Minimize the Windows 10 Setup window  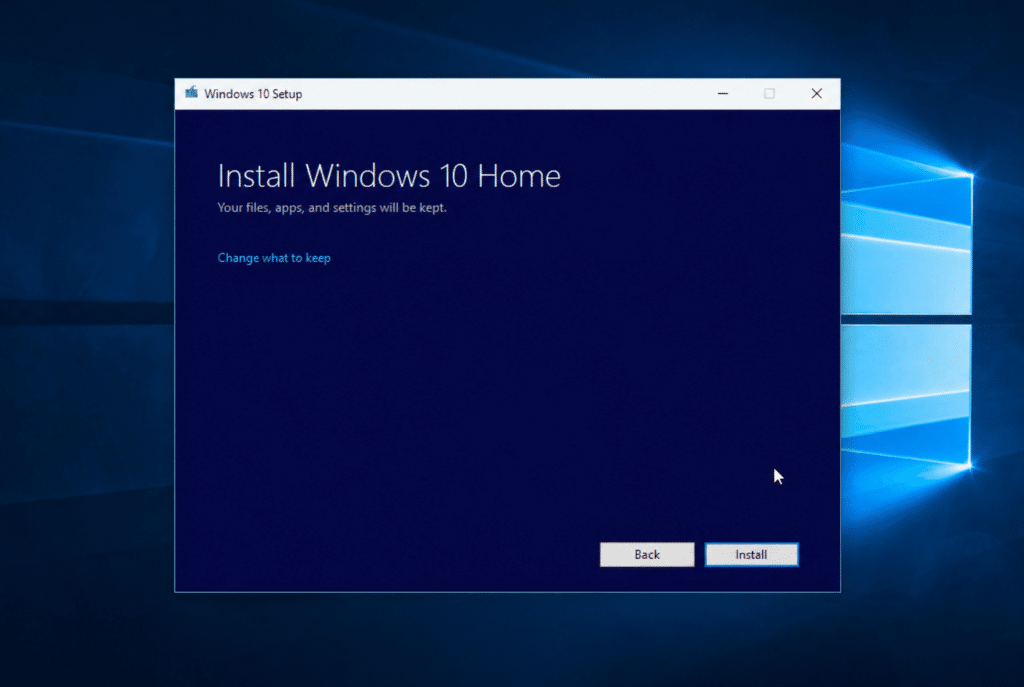[722, 93]
